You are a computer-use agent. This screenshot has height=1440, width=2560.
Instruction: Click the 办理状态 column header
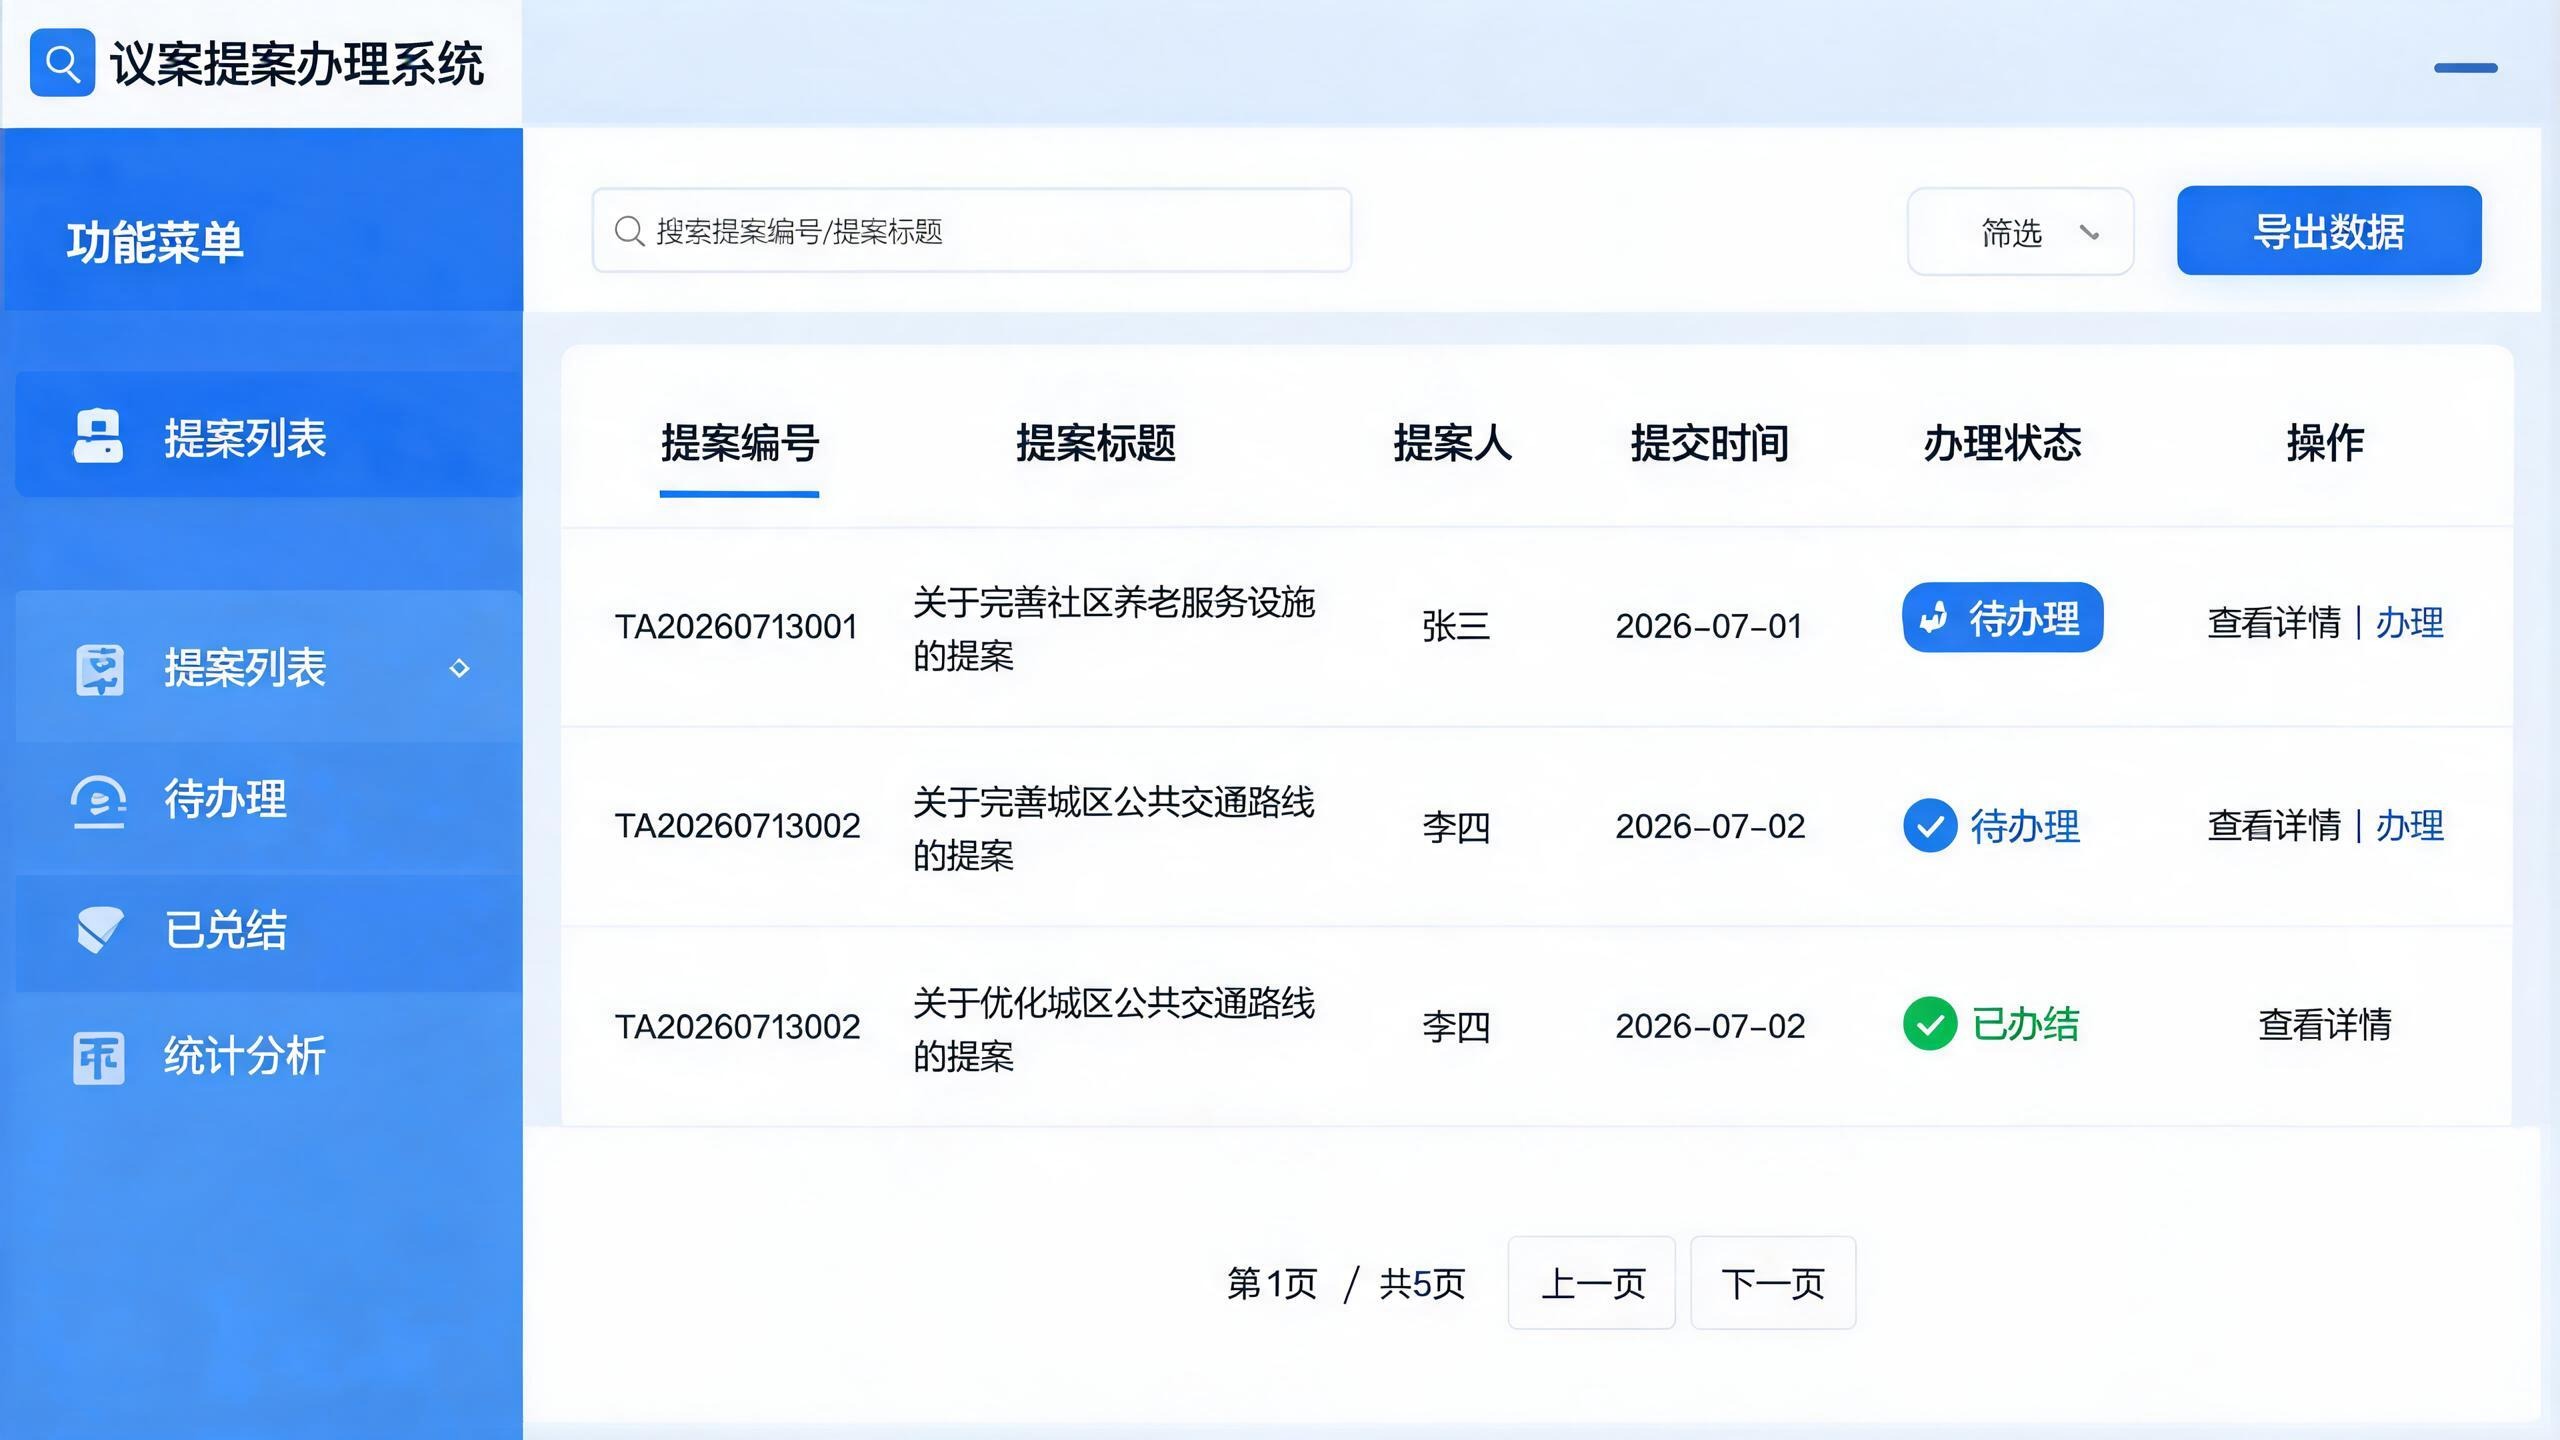pos(2002,443)
